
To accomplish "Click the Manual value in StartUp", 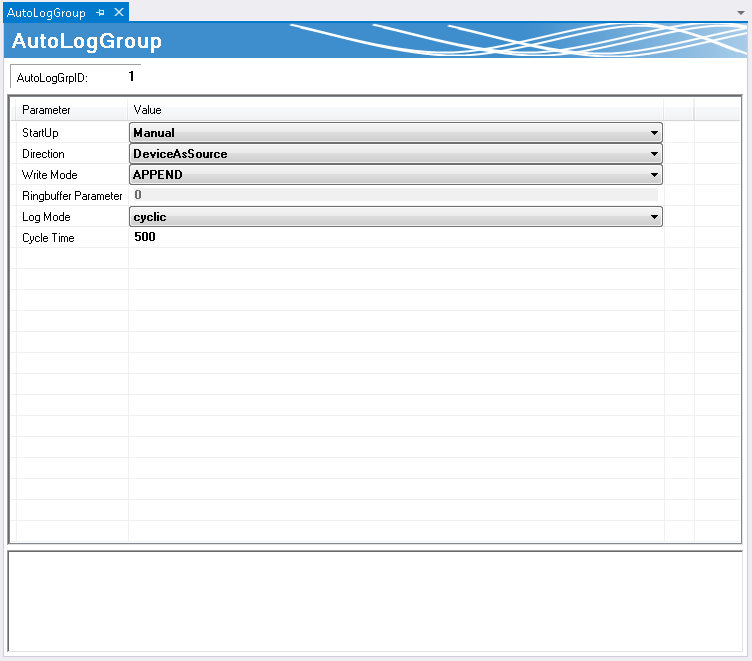I will pyautogui.click(x=154, y=133).
